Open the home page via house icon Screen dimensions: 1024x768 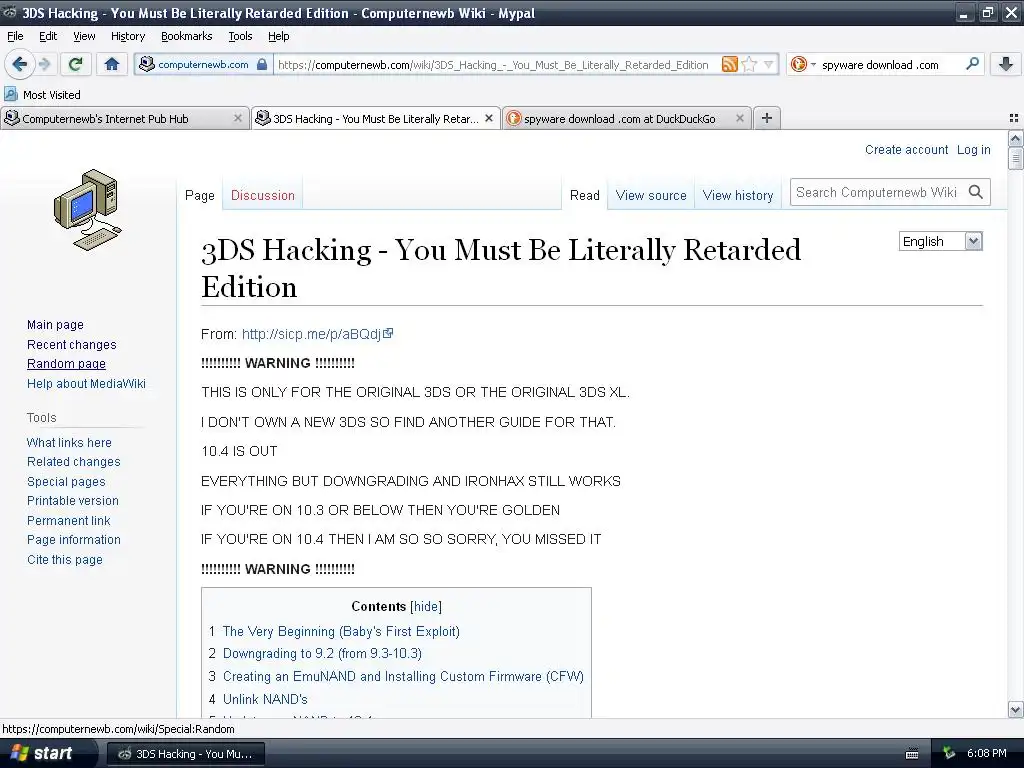[112, 64]
